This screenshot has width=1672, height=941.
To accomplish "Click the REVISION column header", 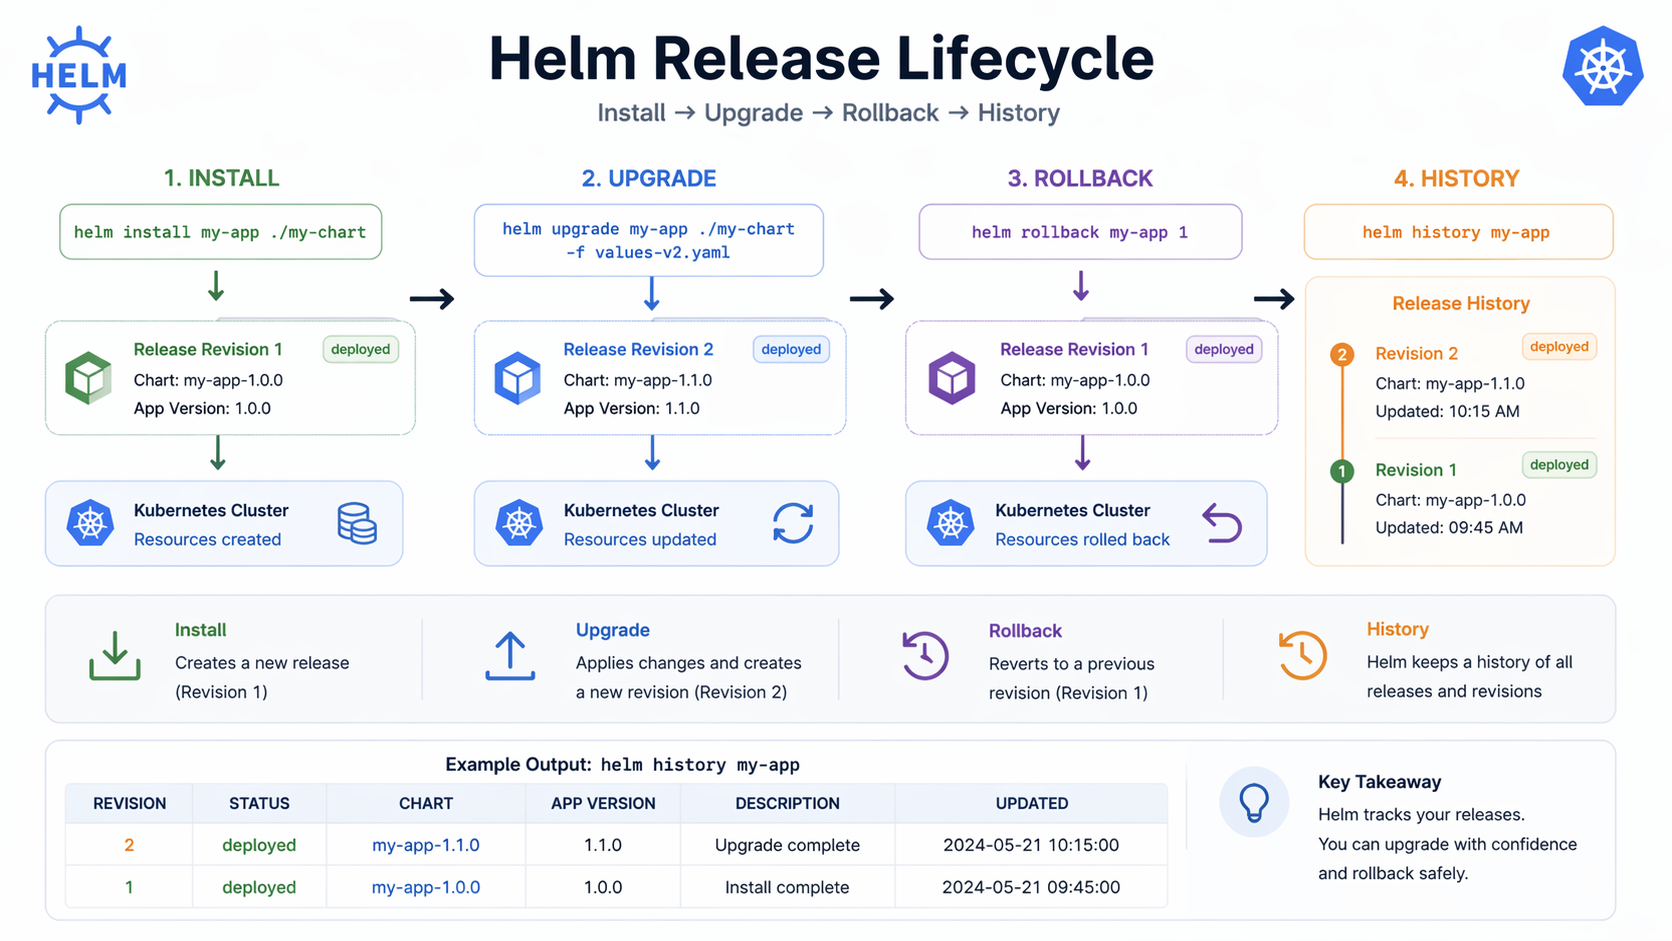I will pos(130,803).
